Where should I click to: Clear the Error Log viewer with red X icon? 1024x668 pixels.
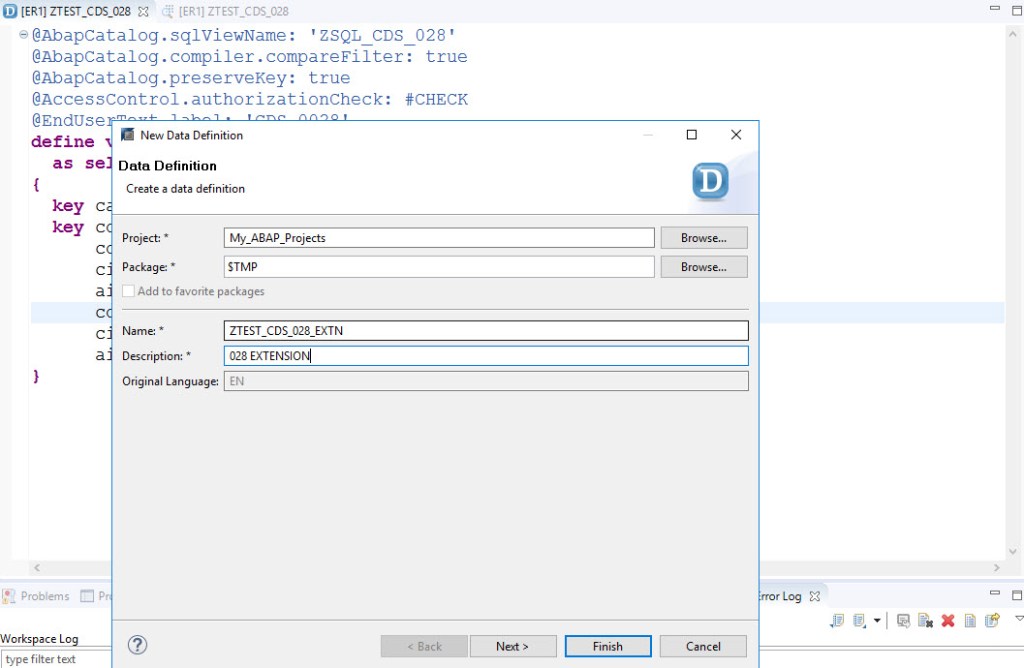[x=947, y=620]
